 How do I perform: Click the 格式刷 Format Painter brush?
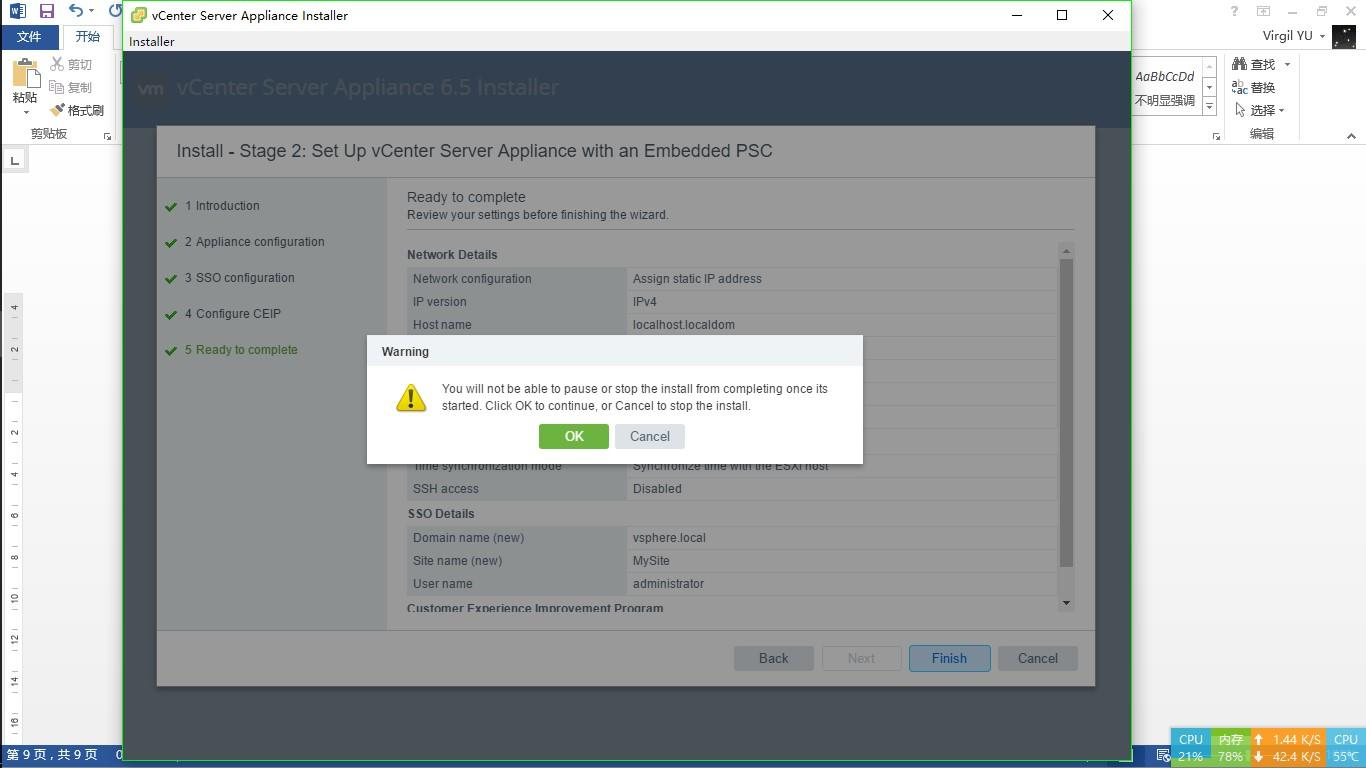pyautogui.click(x=58, y=110)
